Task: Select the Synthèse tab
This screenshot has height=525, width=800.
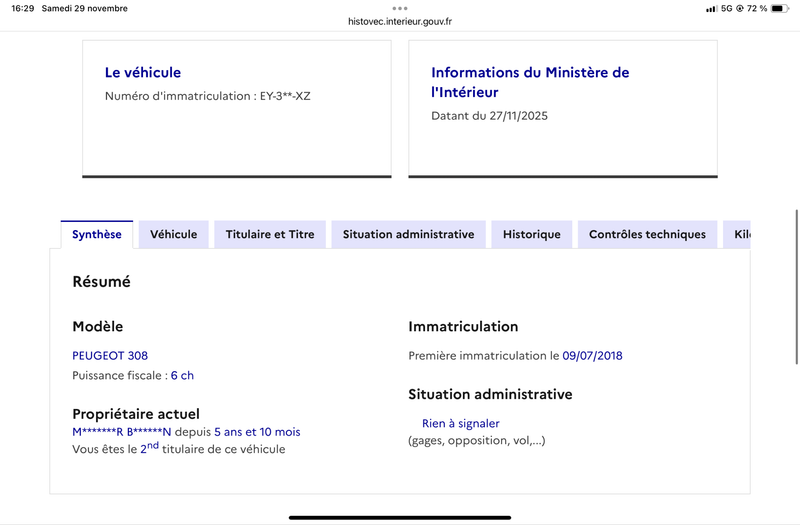Action: (97, 235)
